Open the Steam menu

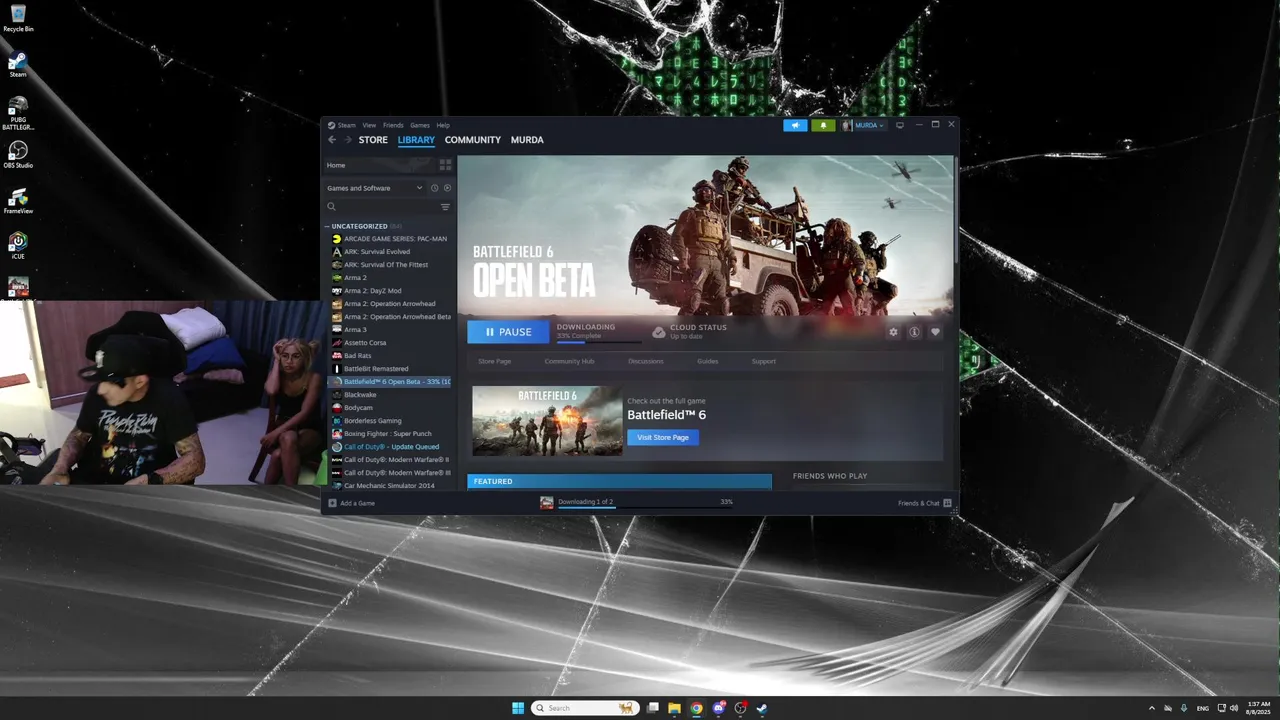346,125
